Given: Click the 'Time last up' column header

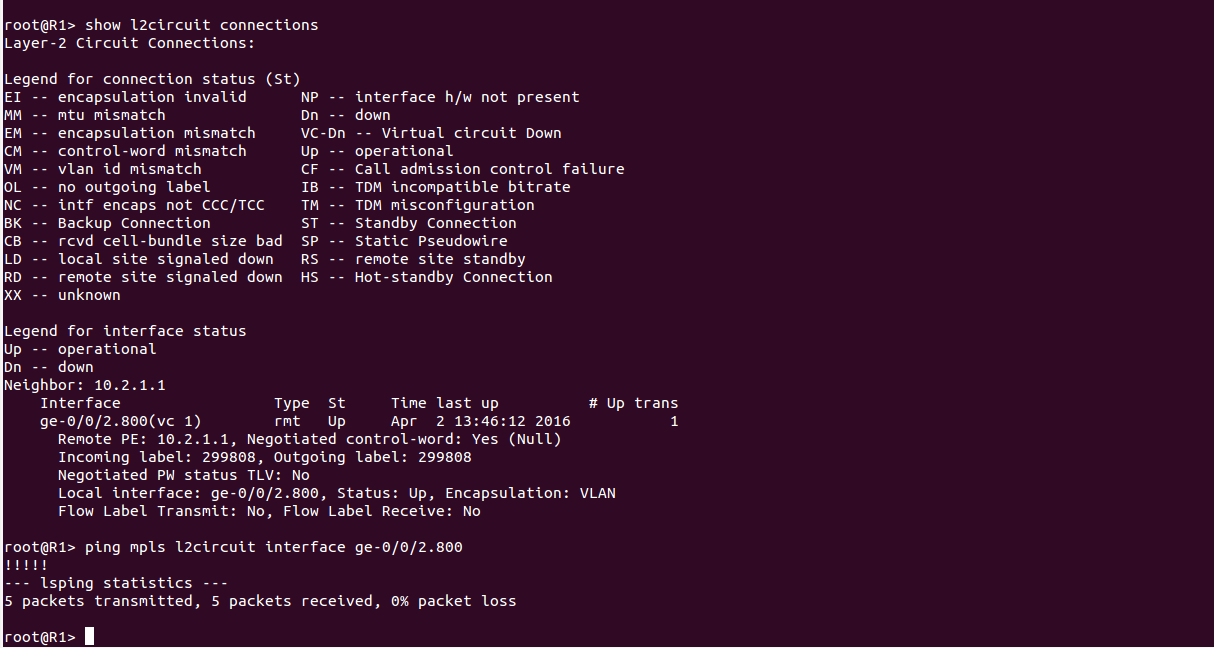Looking at the screenshot, I should coord(444,403).
